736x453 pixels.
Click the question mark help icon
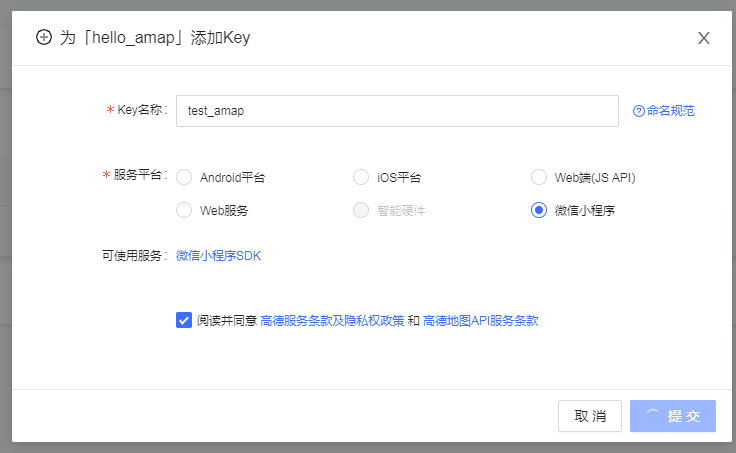(638, 111)
